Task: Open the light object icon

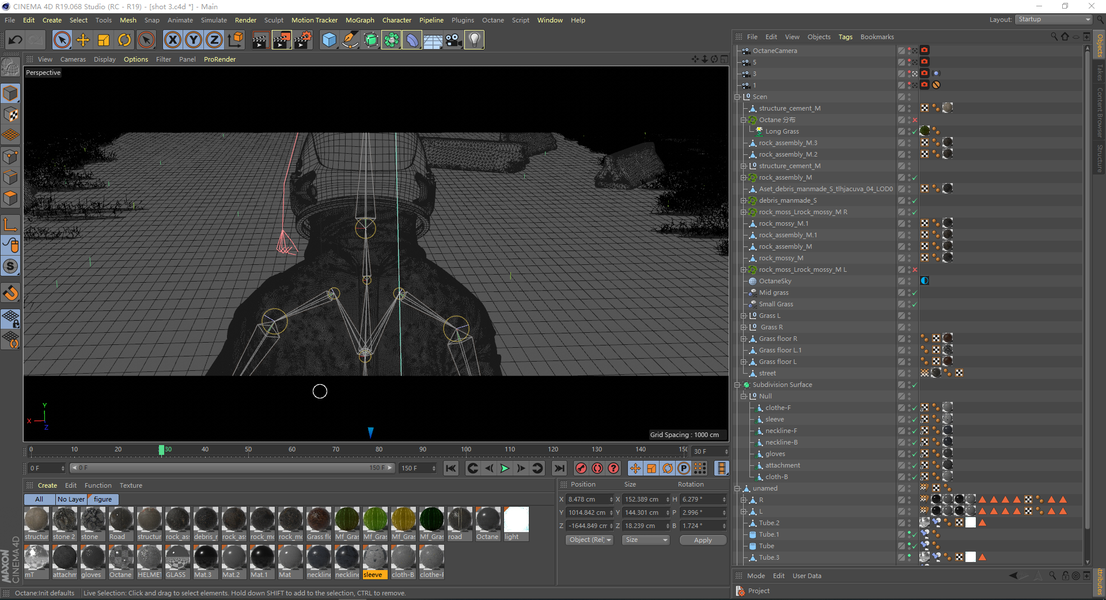Action: 474,40
